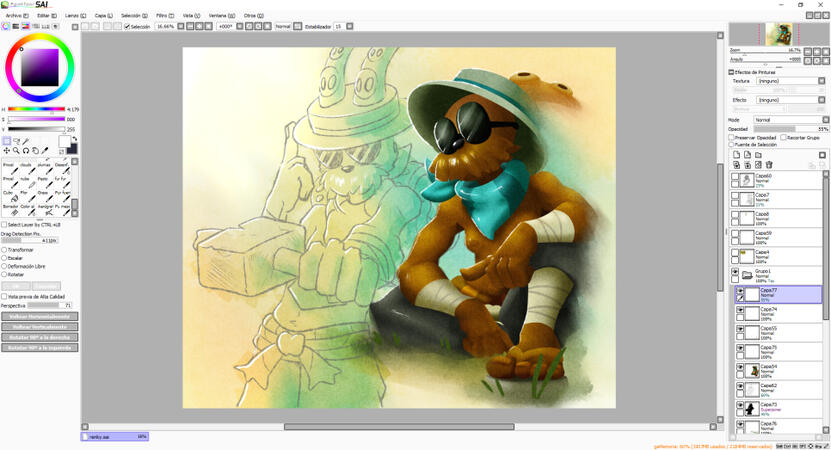The image size is (831, 450).
Task: Create a new layer folder
Action: [x=758, y=155]
